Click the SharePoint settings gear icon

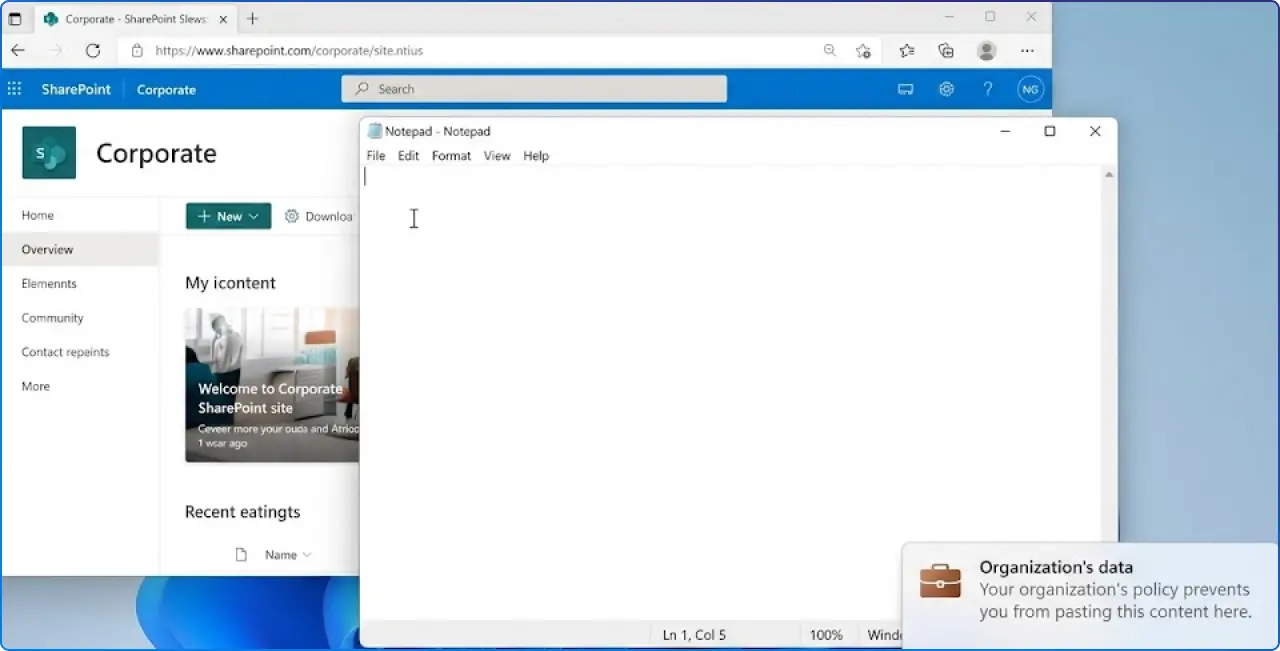point(946,89)
